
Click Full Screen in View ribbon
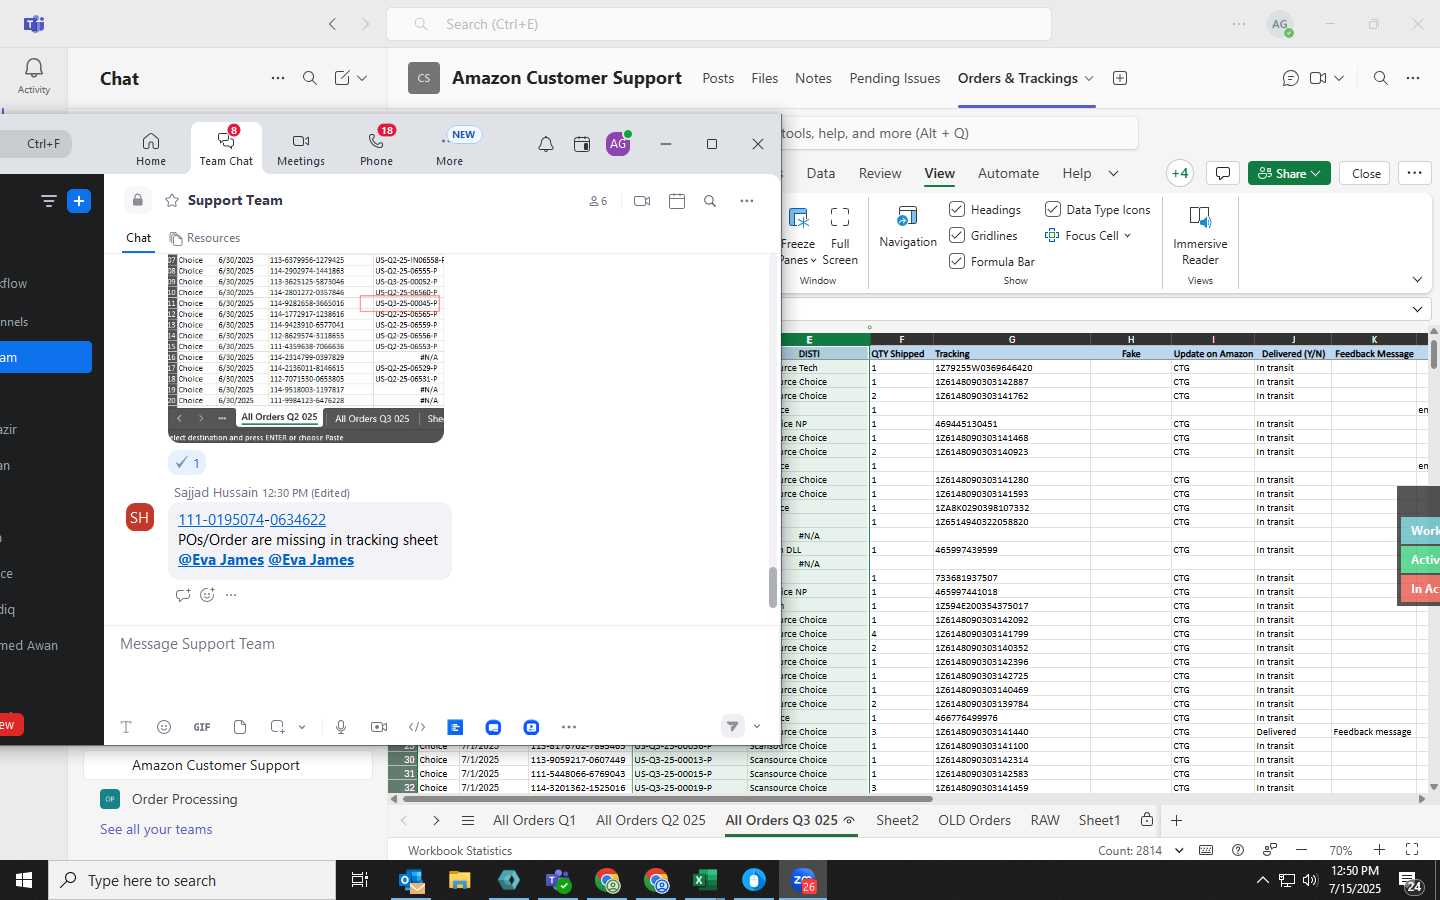coord(840,237)
